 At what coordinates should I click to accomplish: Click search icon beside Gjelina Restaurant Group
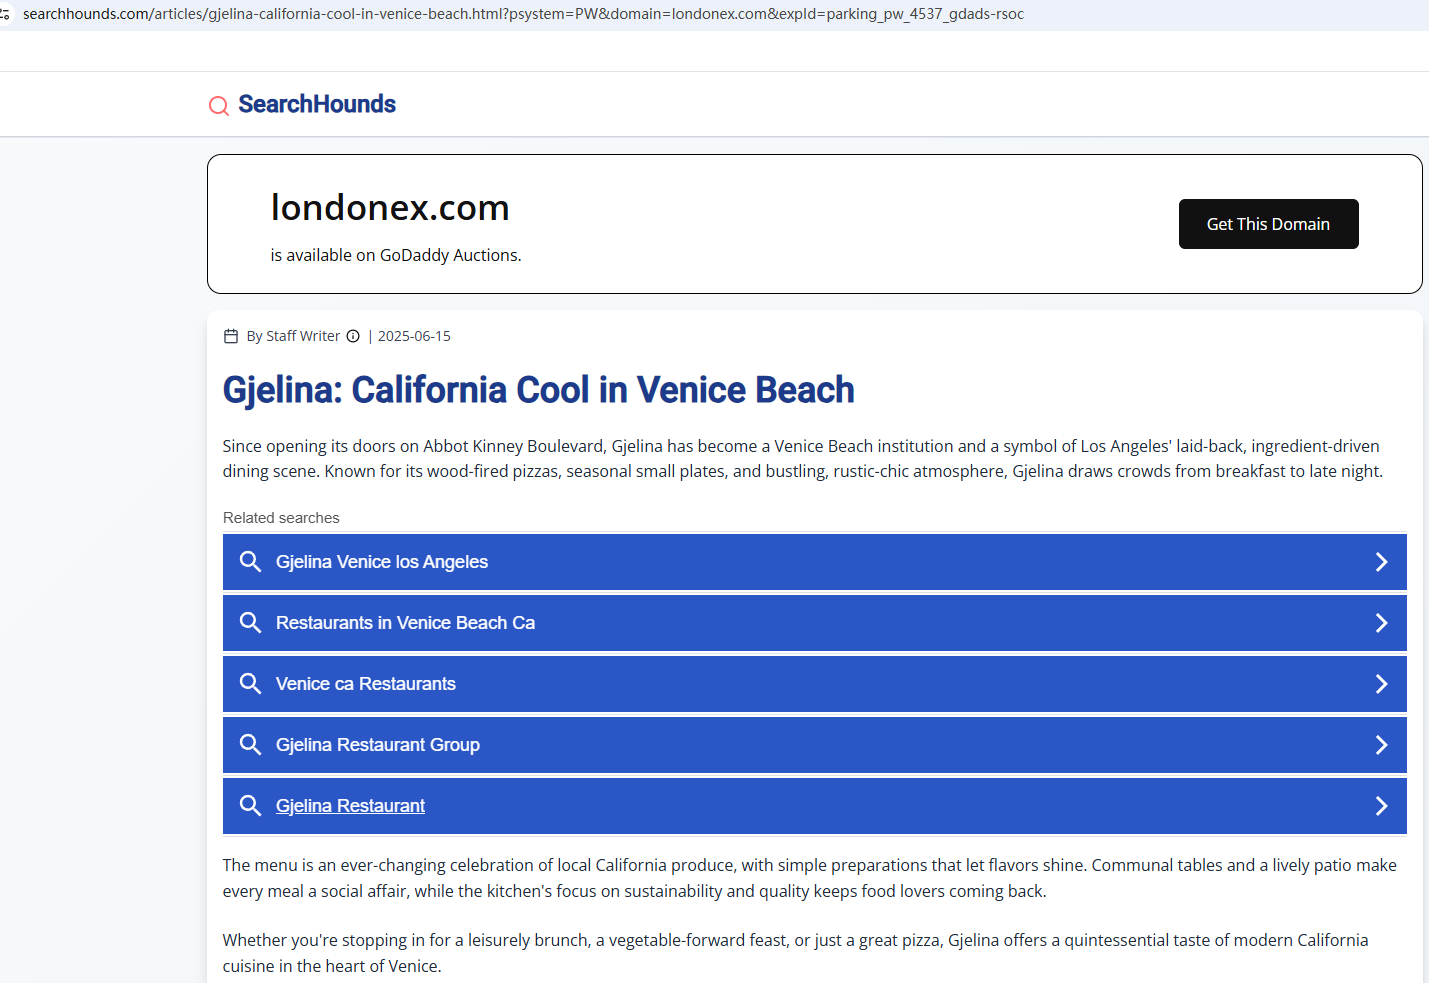tap(250, 745)
